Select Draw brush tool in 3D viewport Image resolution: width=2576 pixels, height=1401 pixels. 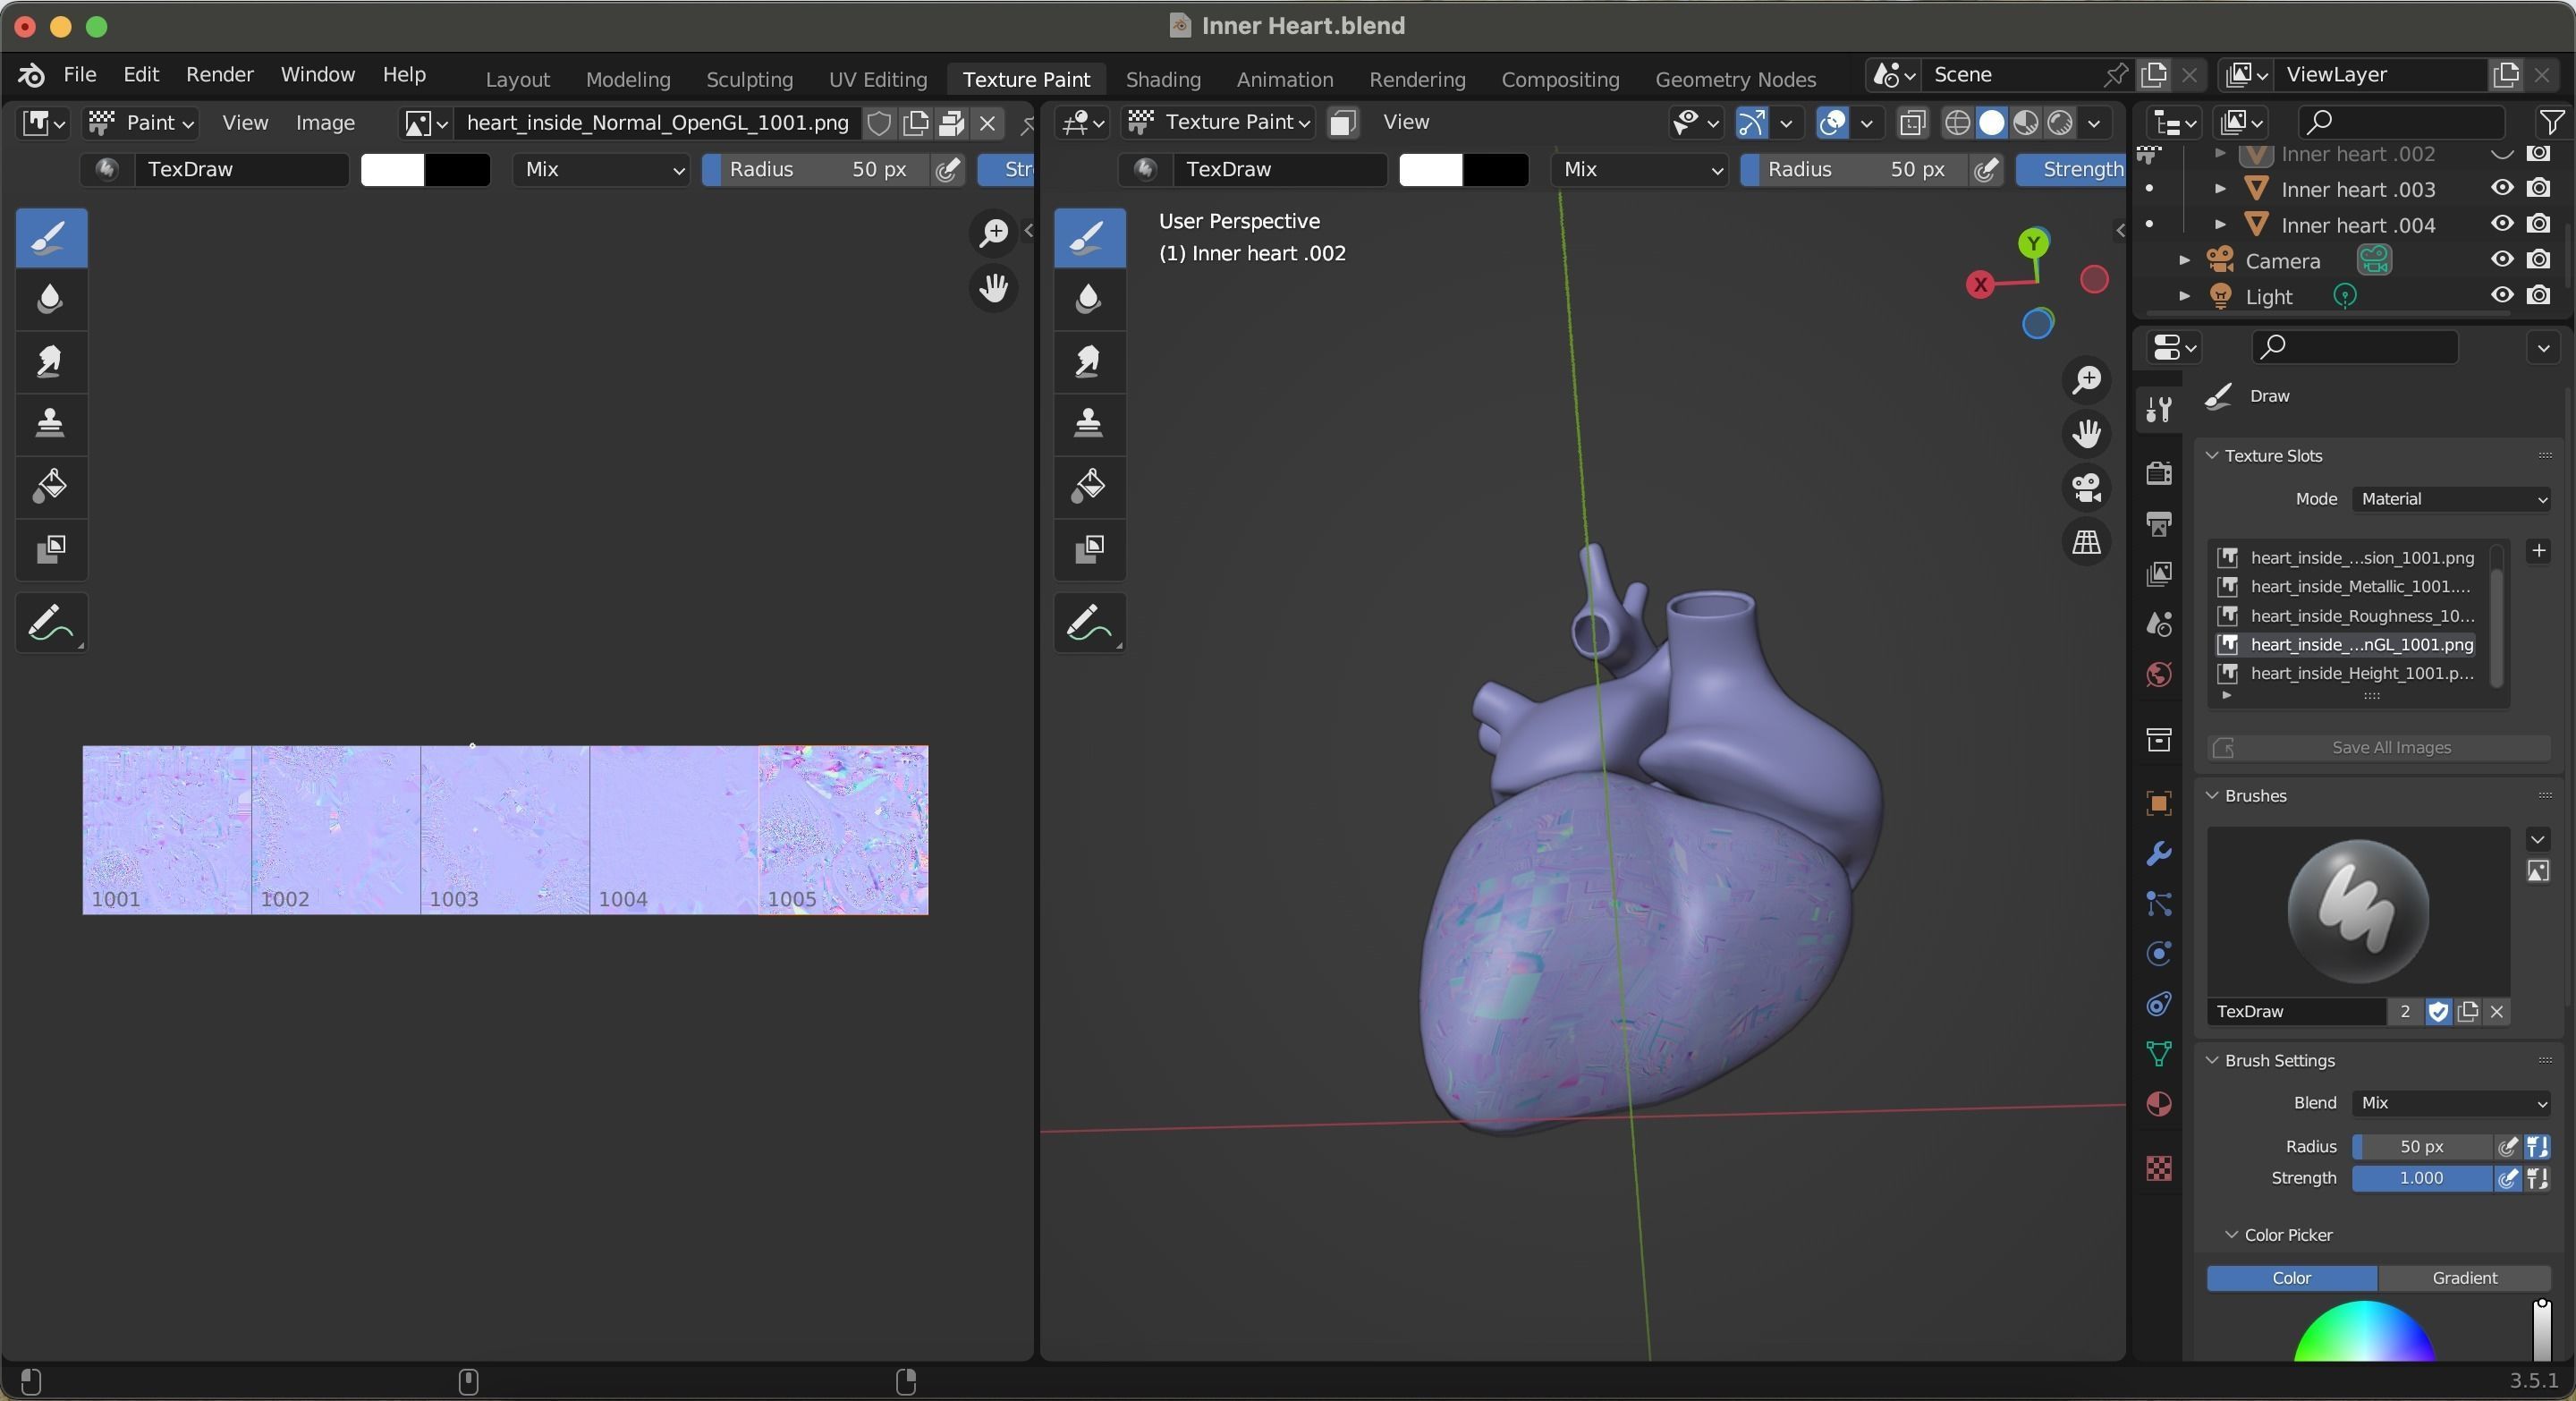[1089, 237]
